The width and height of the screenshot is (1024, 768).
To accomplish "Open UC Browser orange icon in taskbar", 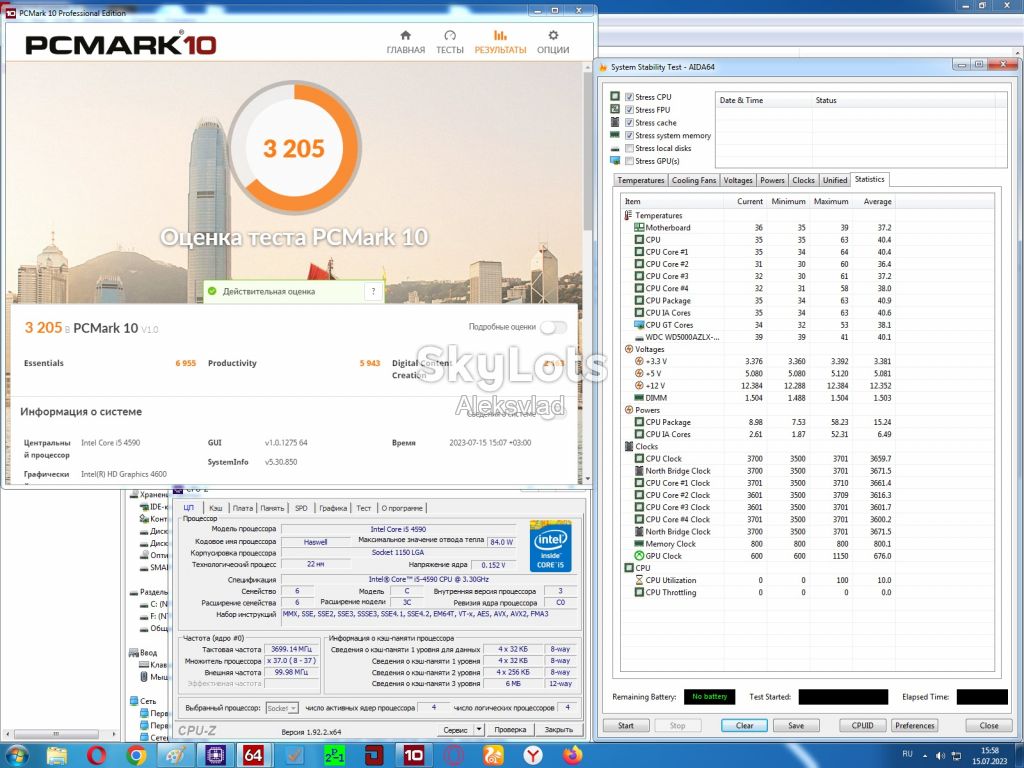I will tap(493, 756).
